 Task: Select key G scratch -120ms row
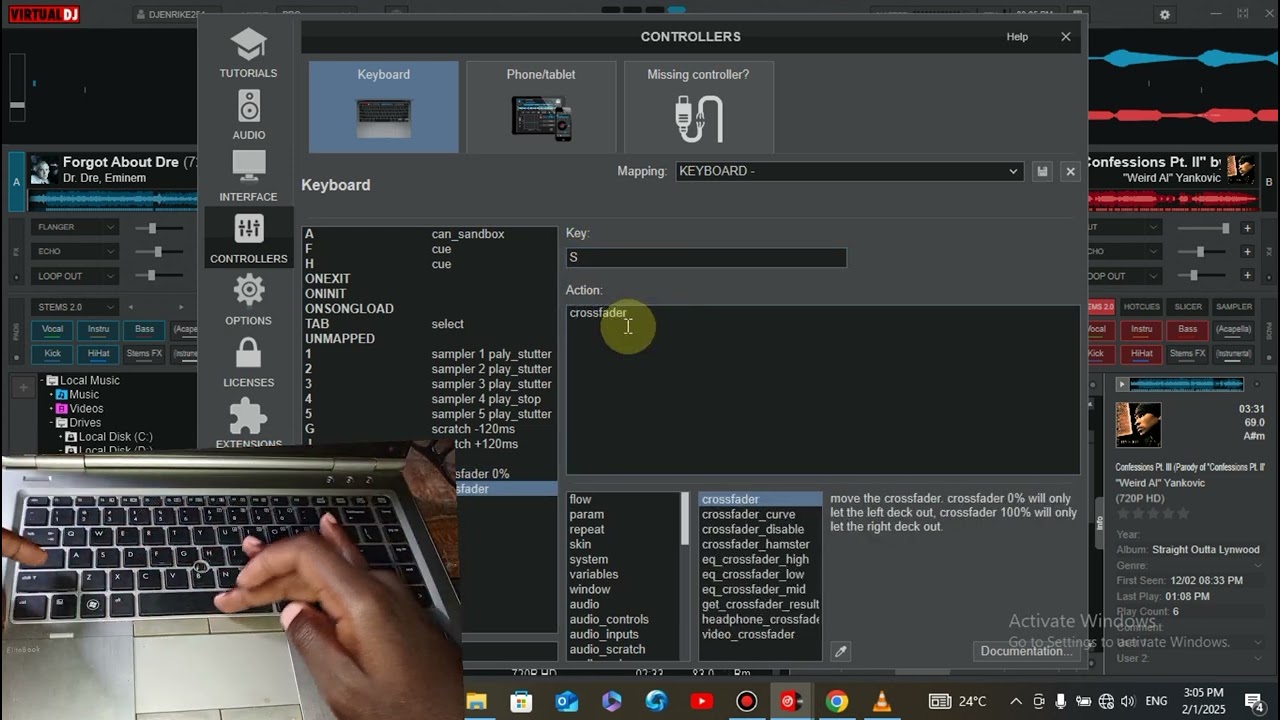pyautogui.click(x=429, y=429)
